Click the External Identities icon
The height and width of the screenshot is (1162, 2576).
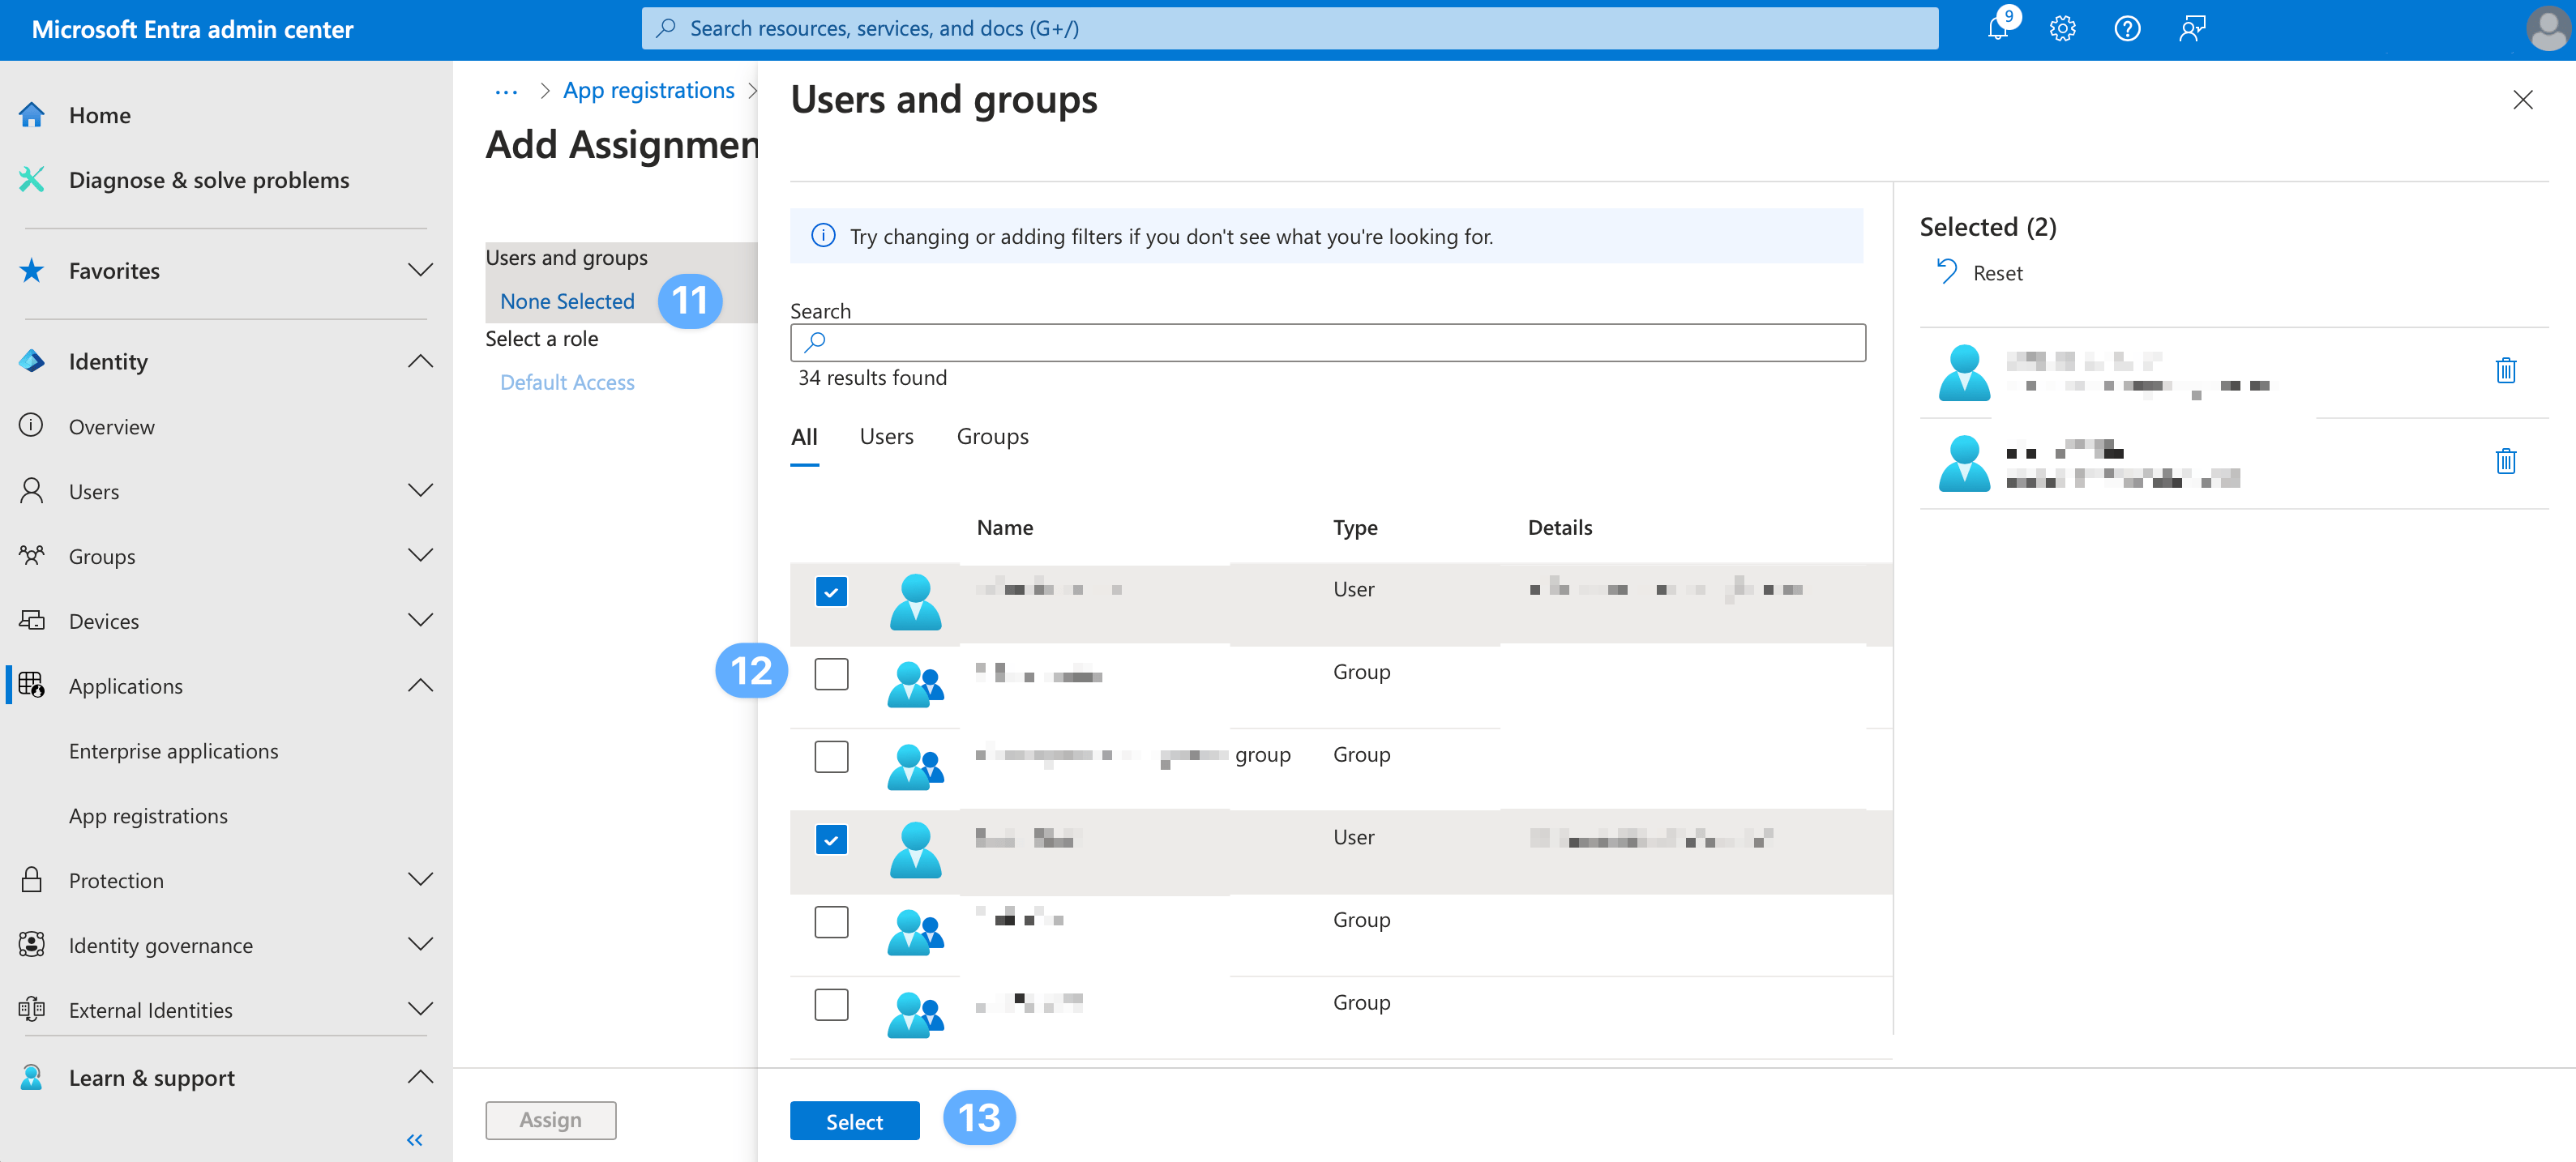point(31,1009)
